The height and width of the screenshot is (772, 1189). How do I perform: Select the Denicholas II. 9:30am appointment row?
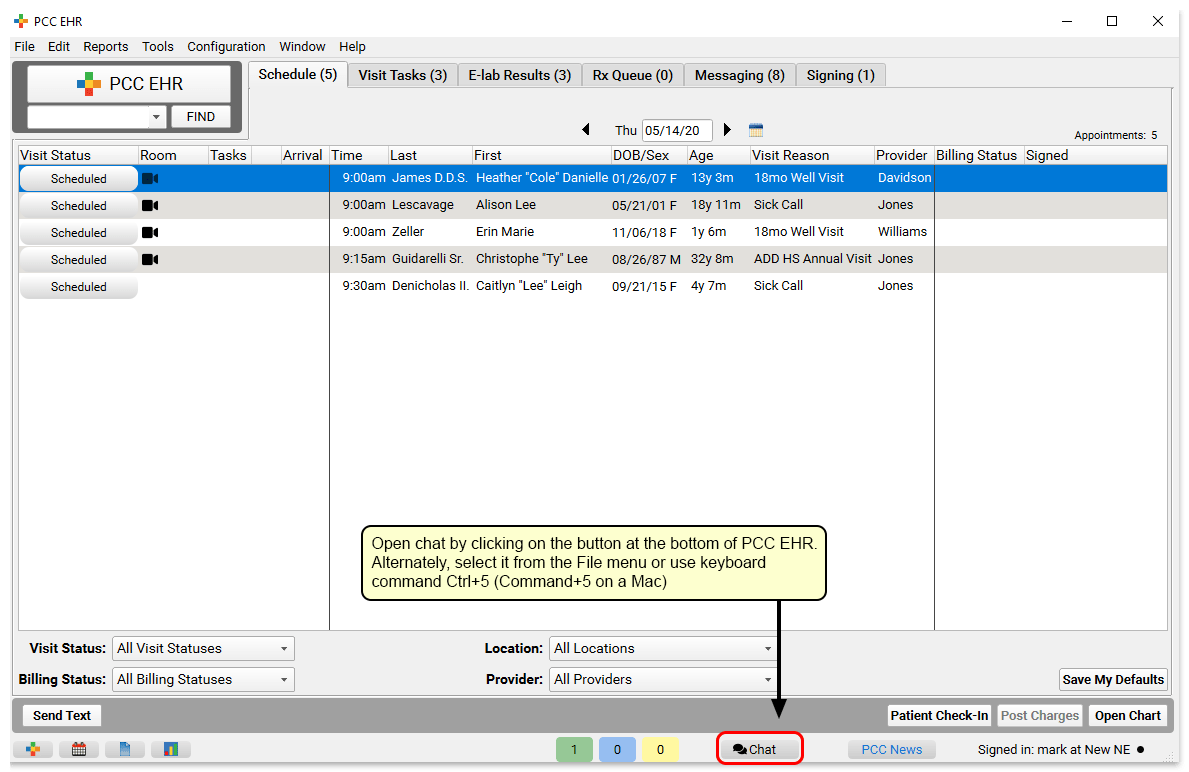click(593, 286)
